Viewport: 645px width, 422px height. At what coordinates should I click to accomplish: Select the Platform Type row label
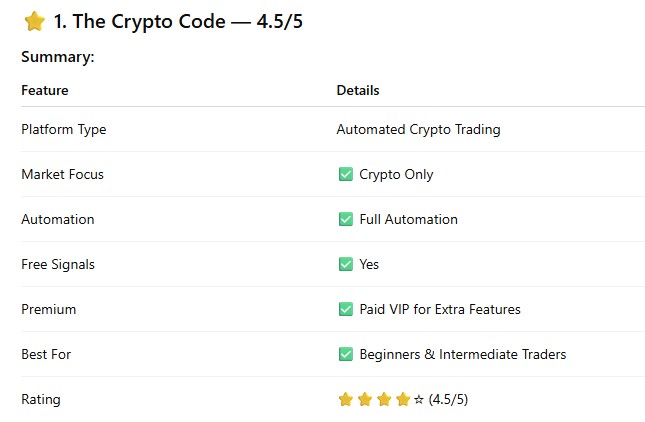[x=63, y=130]
